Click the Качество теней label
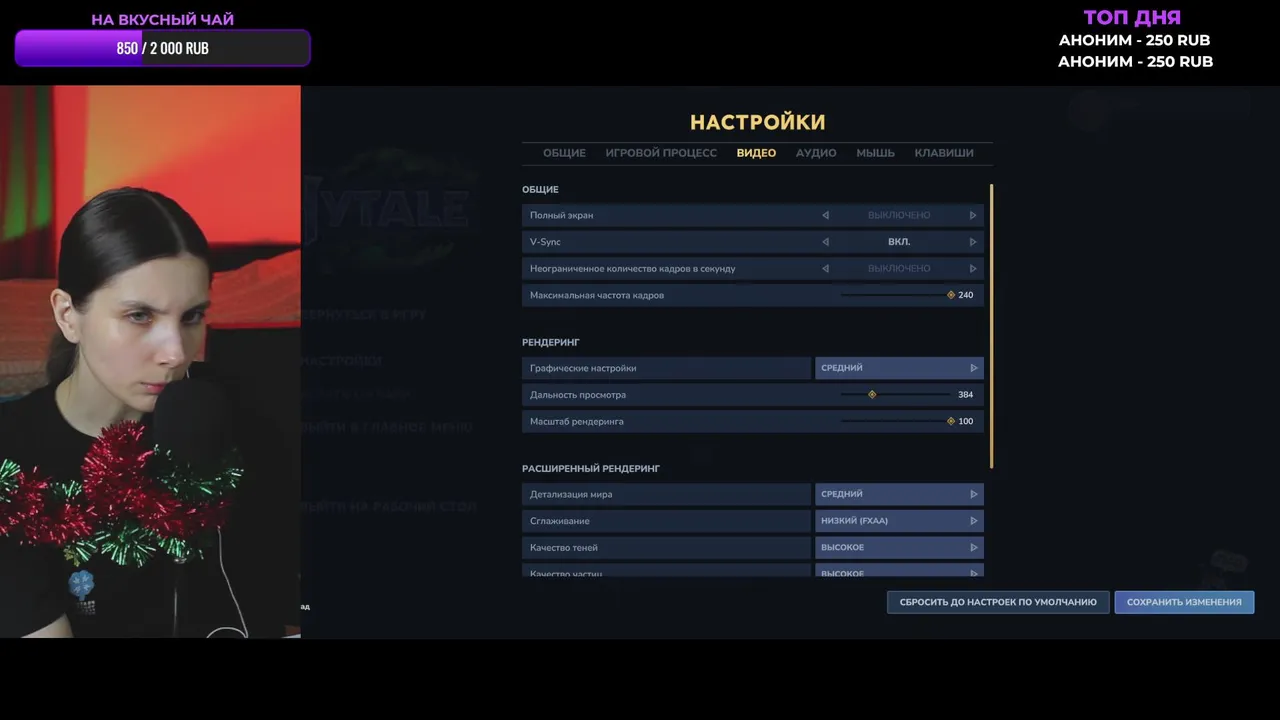The height and width of the screenshot is (720, 1280). (566, 547)
